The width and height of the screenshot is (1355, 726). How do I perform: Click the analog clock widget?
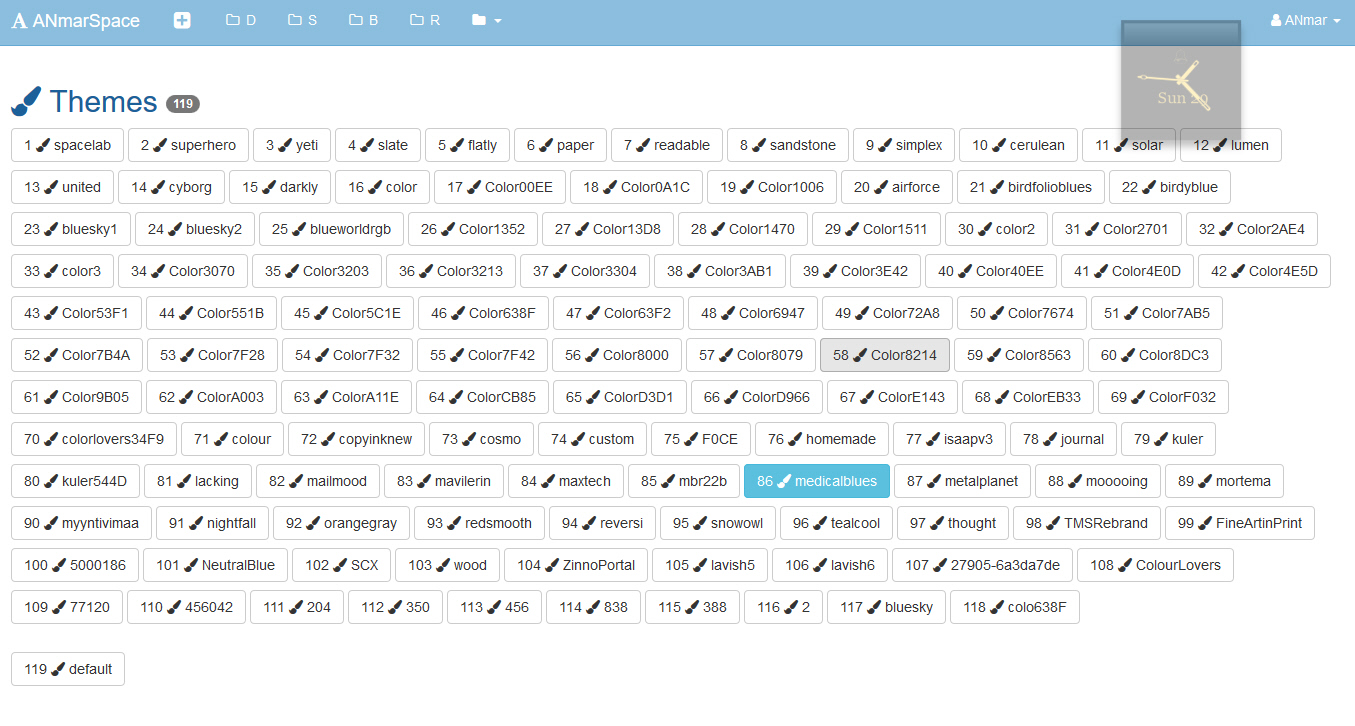pos(1180,80)
